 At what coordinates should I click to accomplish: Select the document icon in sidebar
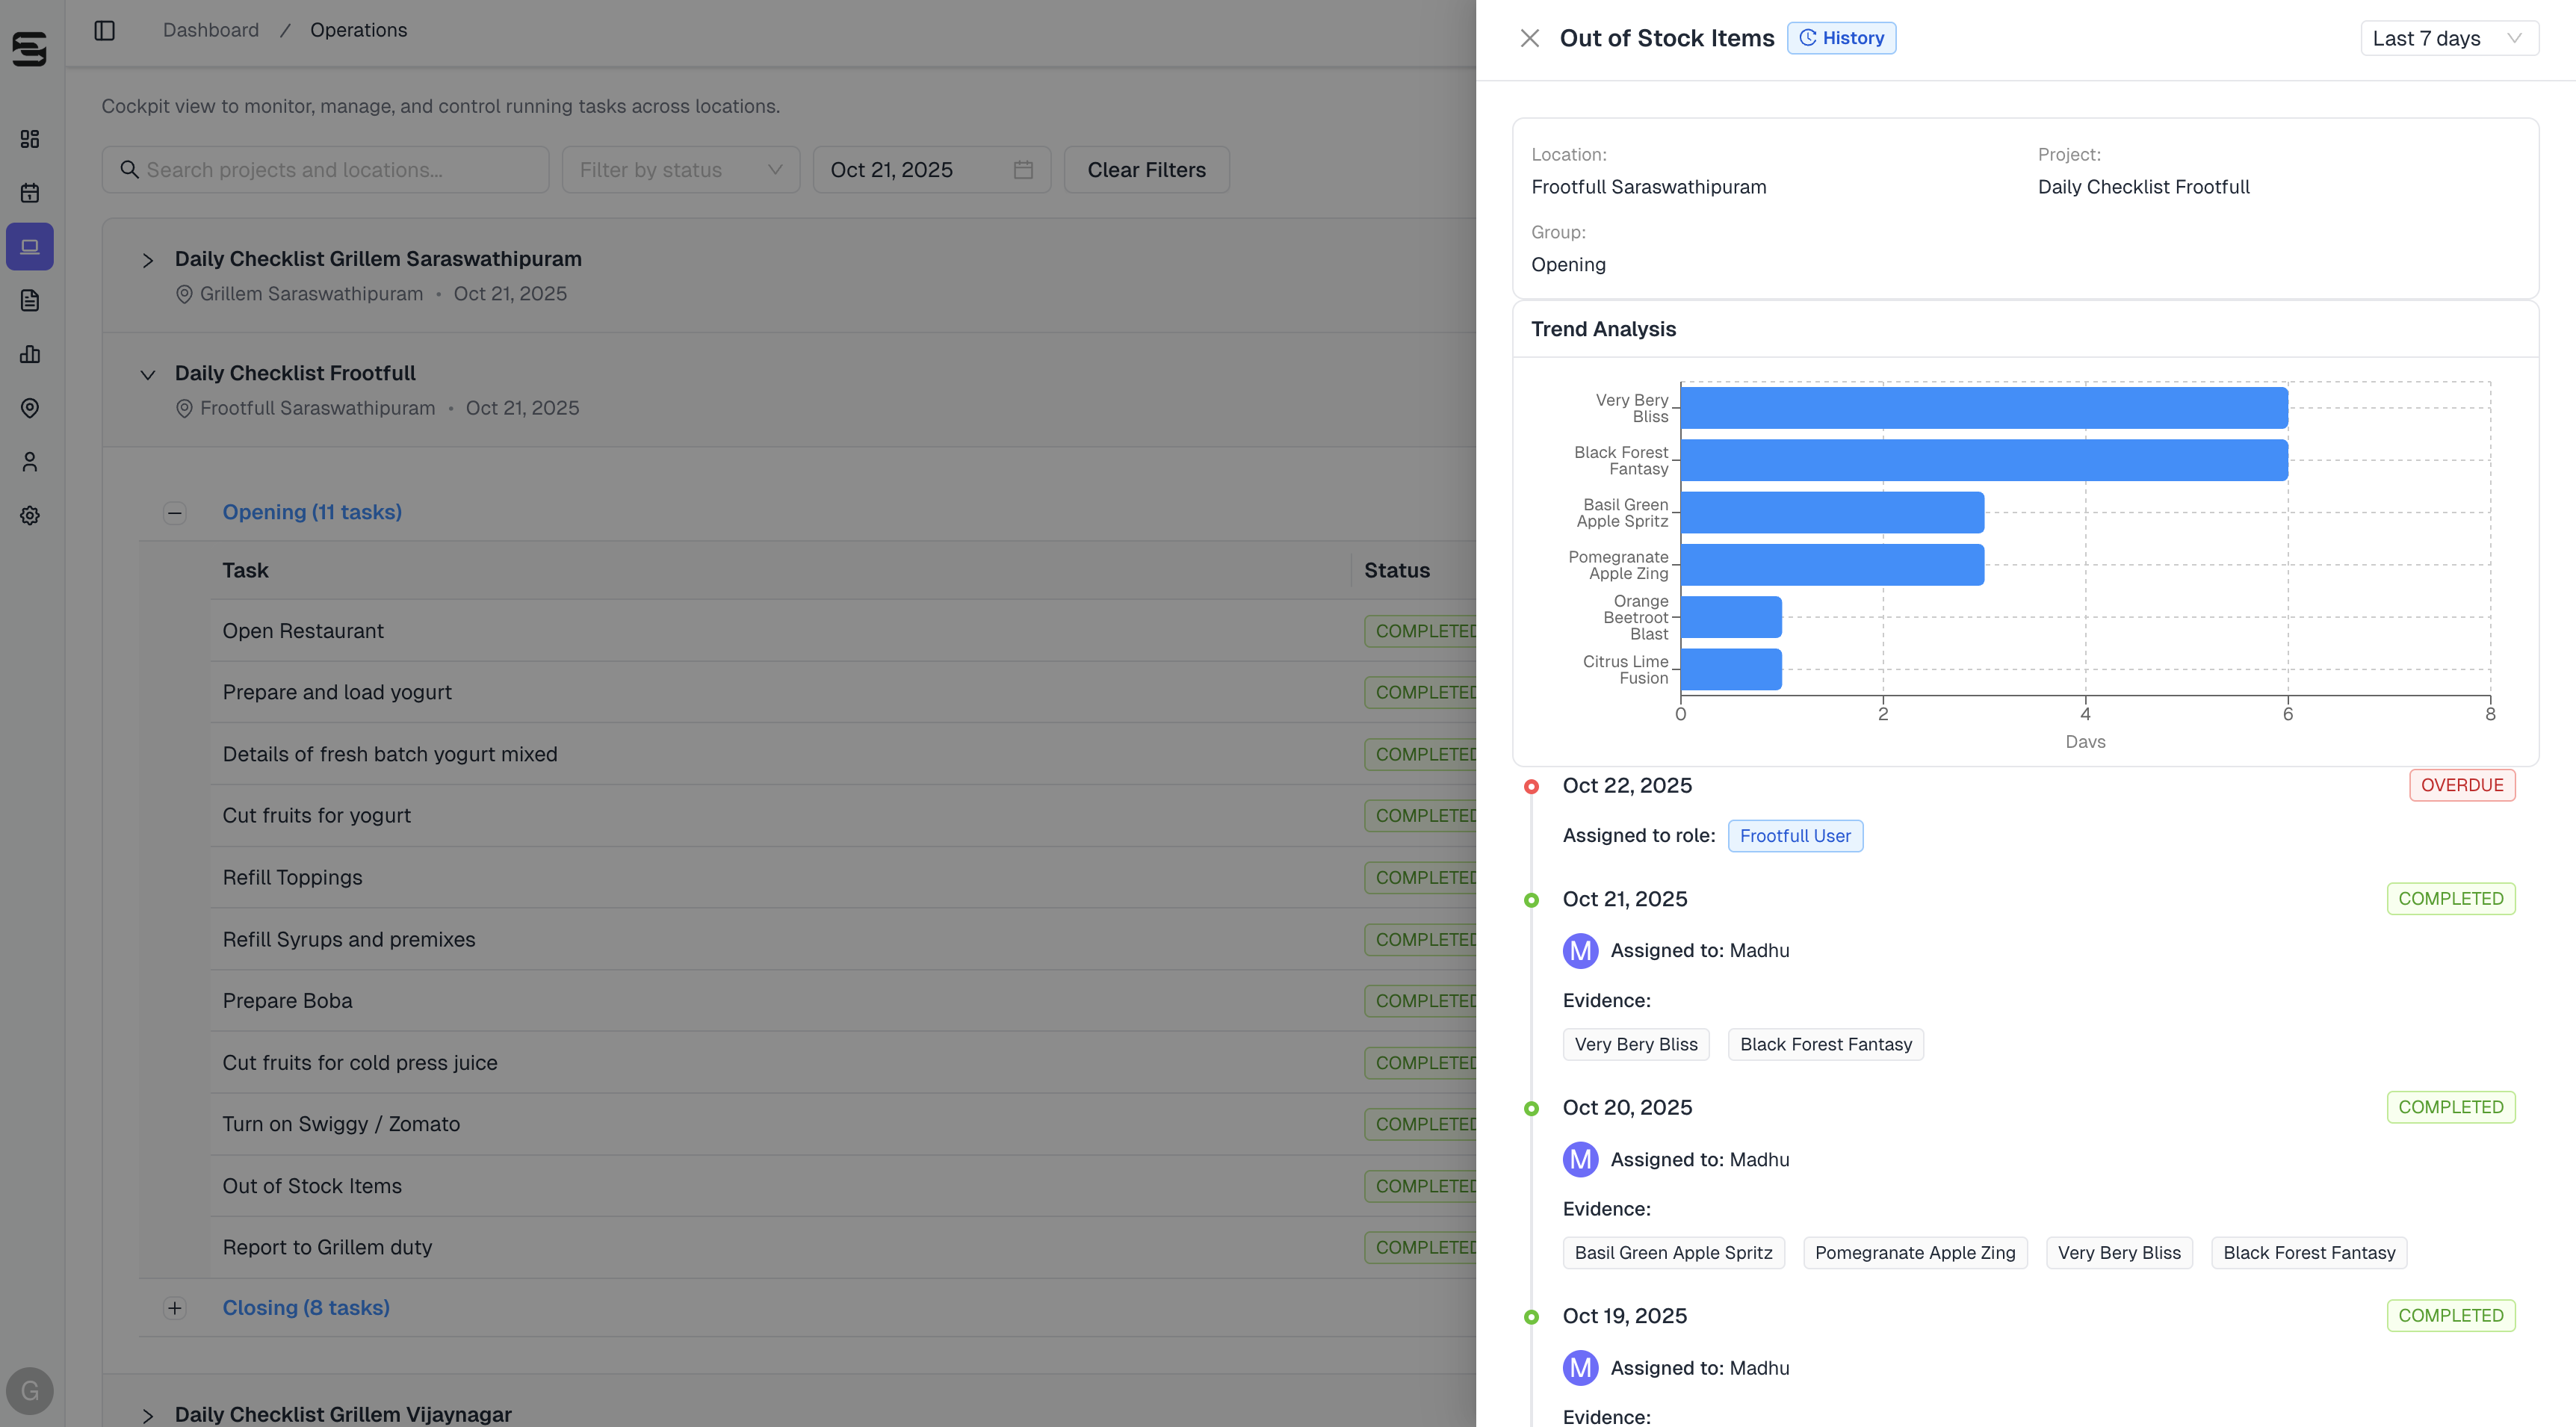click(30, 300)
